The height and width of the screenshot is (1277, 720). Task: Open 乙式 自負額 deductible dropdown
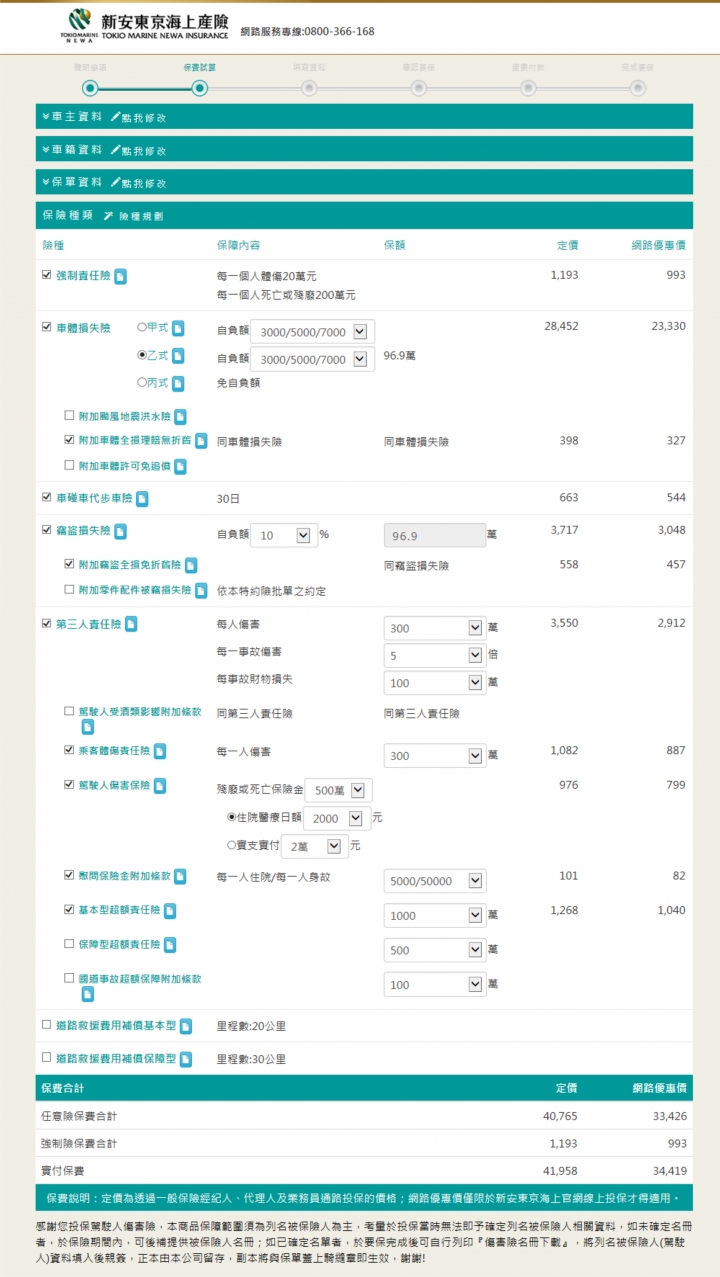pos(312,359)
